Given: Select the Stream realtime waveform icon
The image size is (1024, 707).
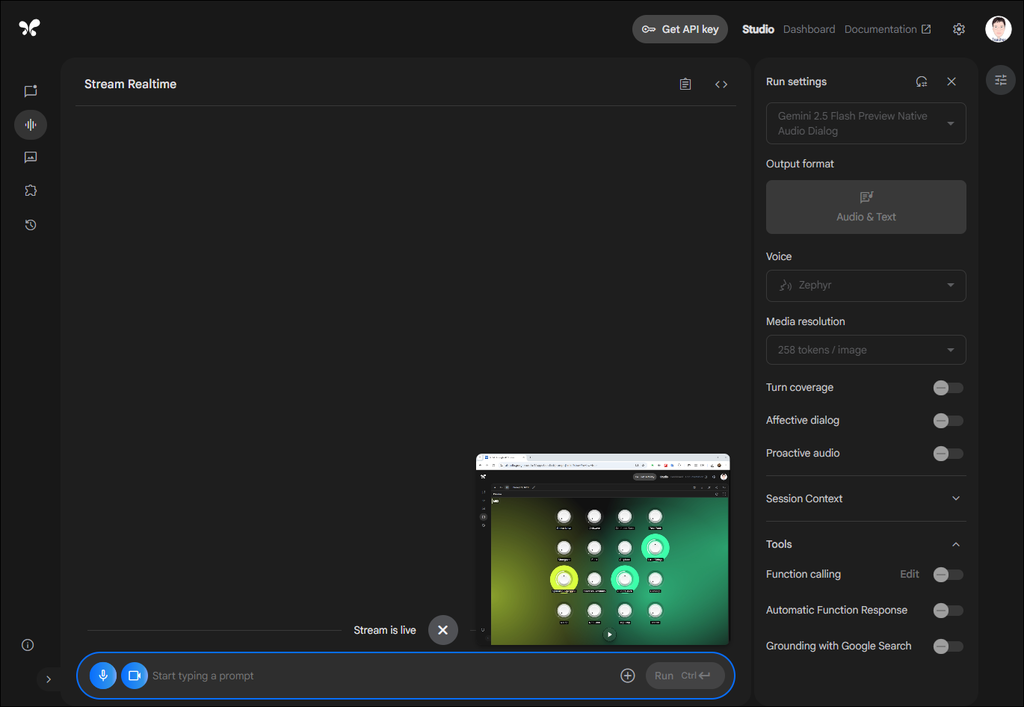Looking at the screenshot, I should point(31,124).
